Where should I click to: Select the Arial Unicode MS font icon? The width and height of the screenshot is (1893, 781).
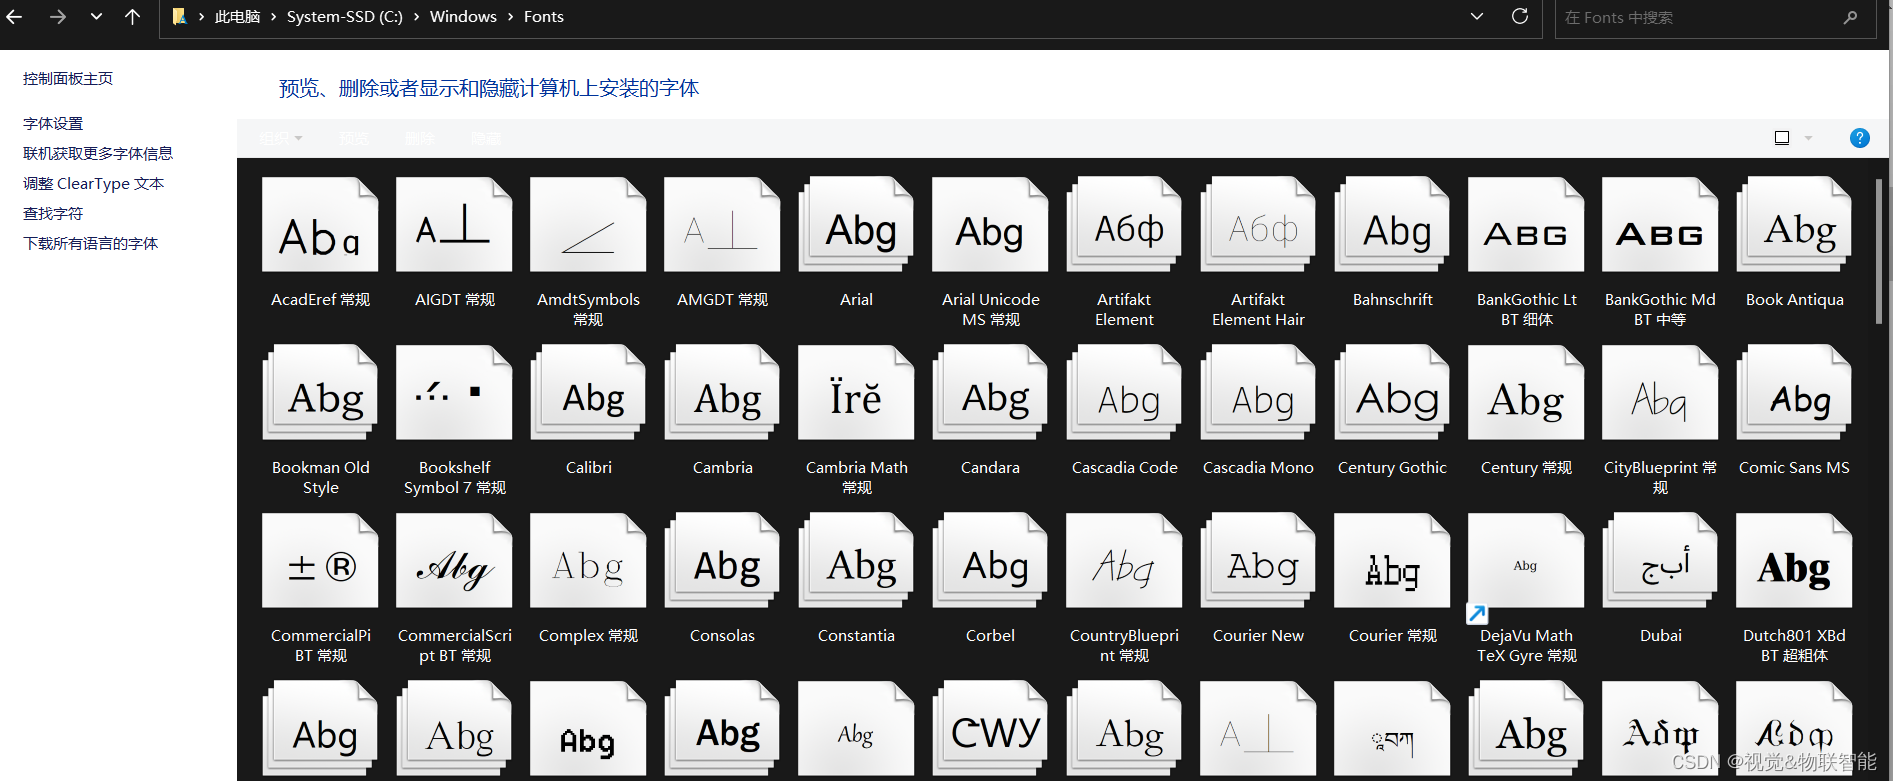click(x=990, y=225)
